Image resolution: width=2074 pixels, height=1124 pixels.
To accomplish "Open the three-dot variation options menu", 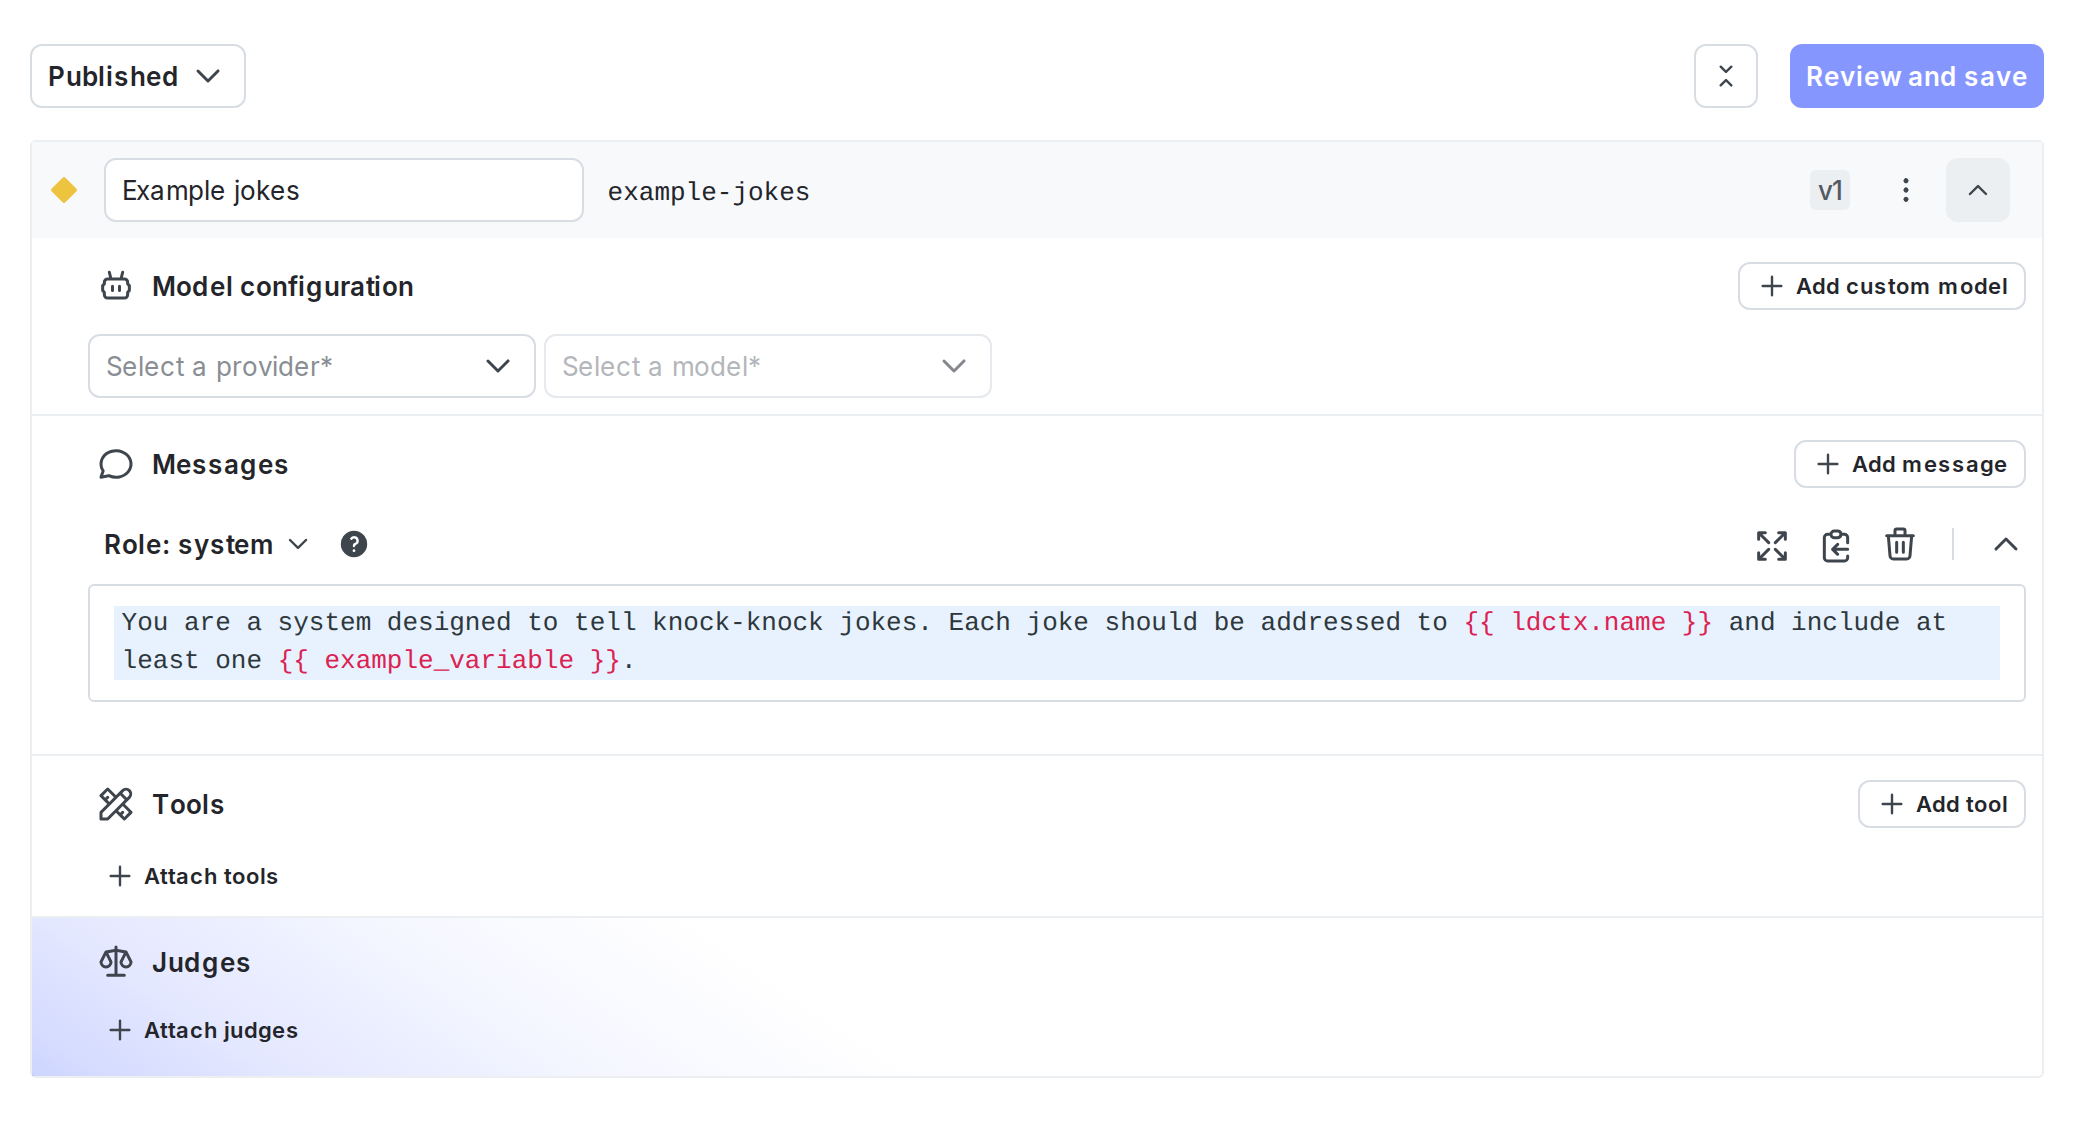I will click(x=1905, y=190).
